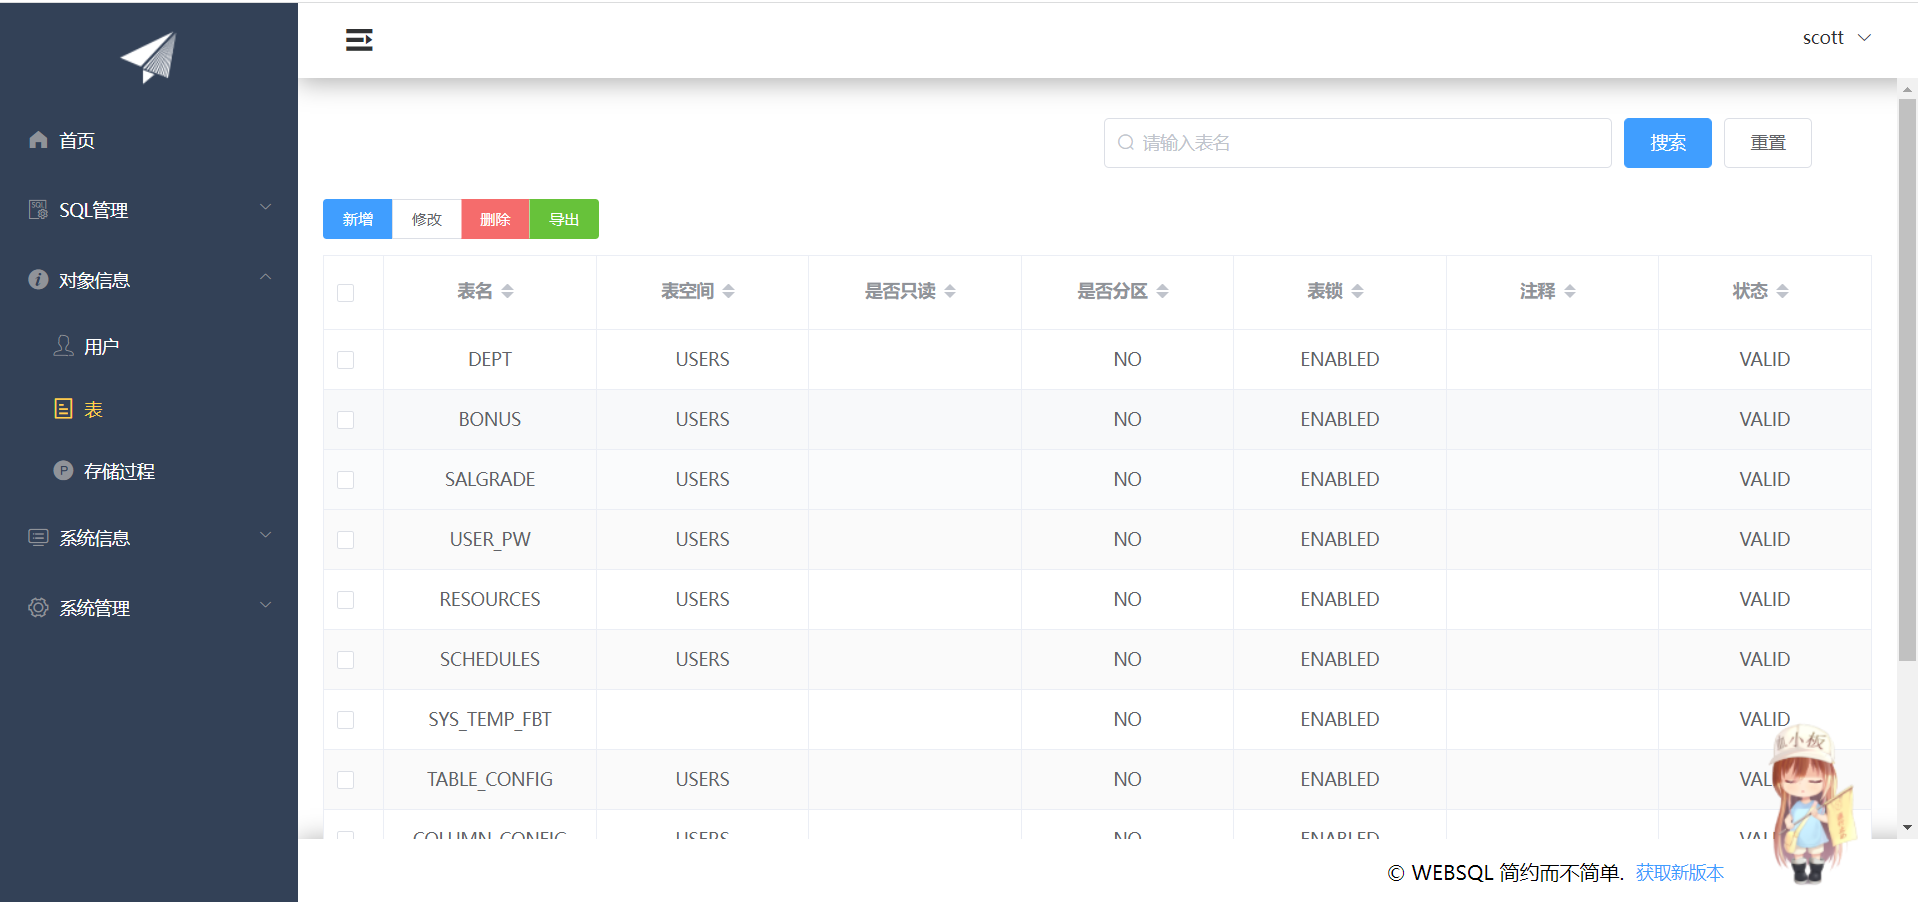This screenshot has width=1918, height=902.
Task: Click the green 导出 button
Action: (564, 219)
